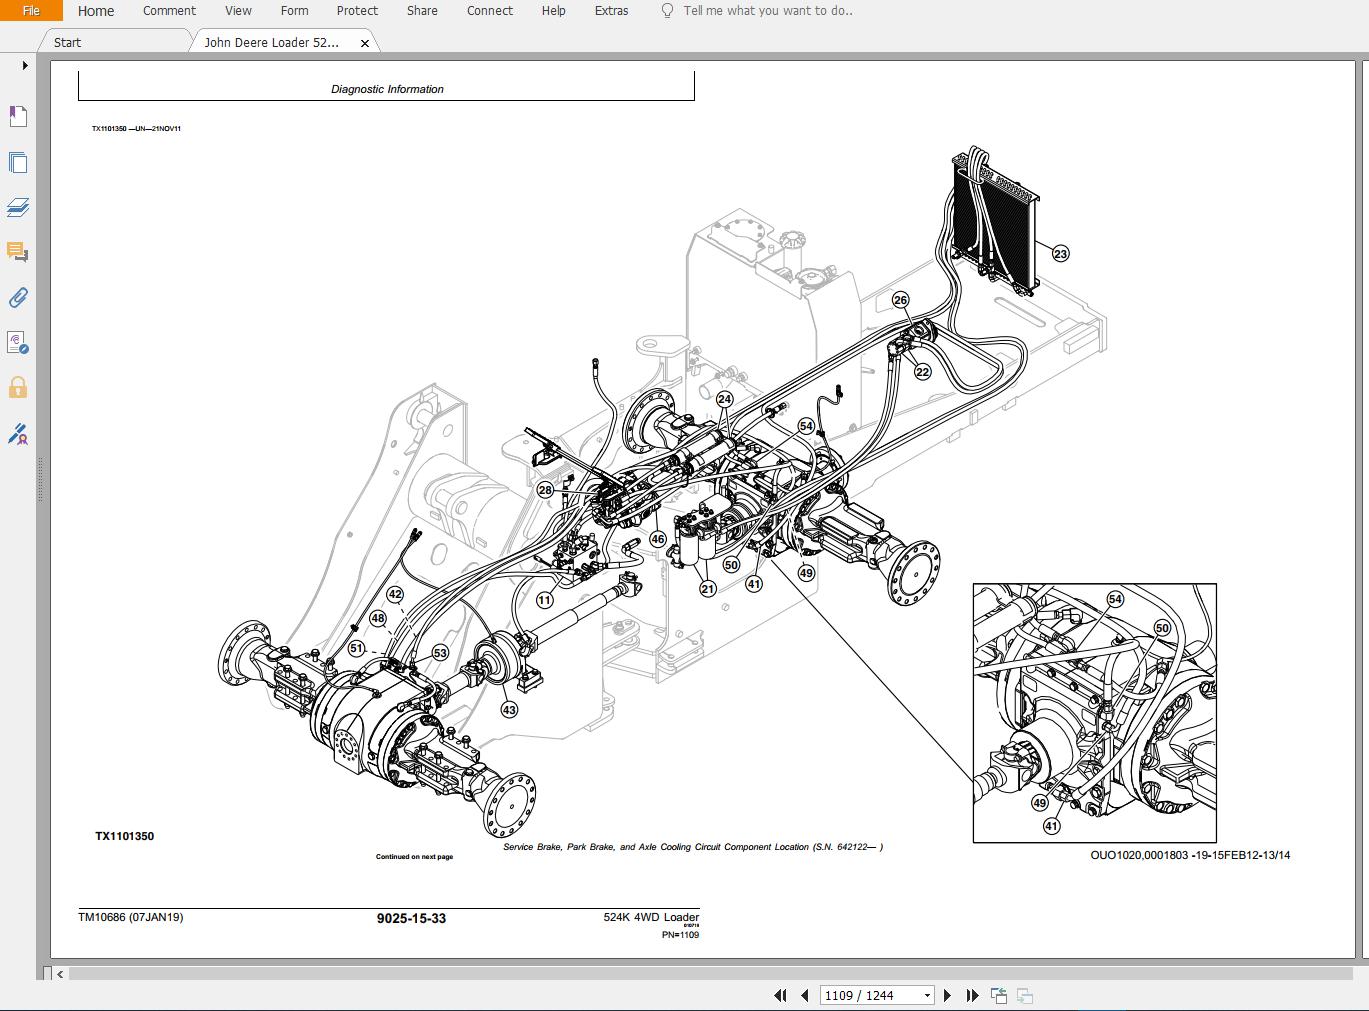The width and height of the screenshot is (1369, 1011).
Task: Click the Continued on next page text
Action: coord(414,857)
